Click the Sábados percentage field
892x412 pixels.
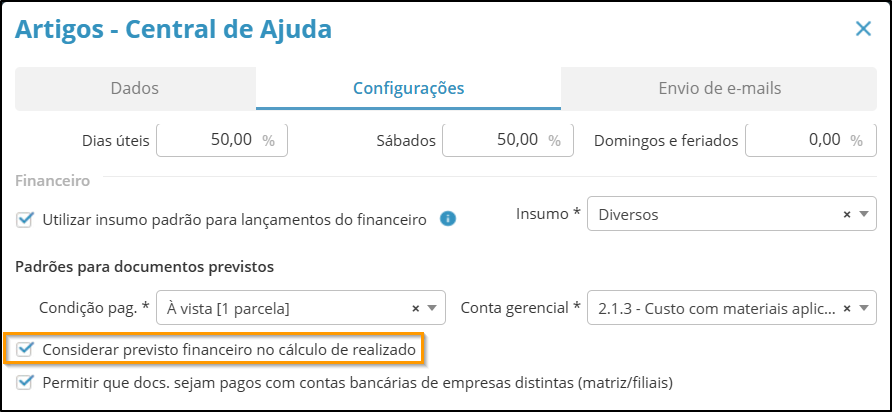(507, 141)
